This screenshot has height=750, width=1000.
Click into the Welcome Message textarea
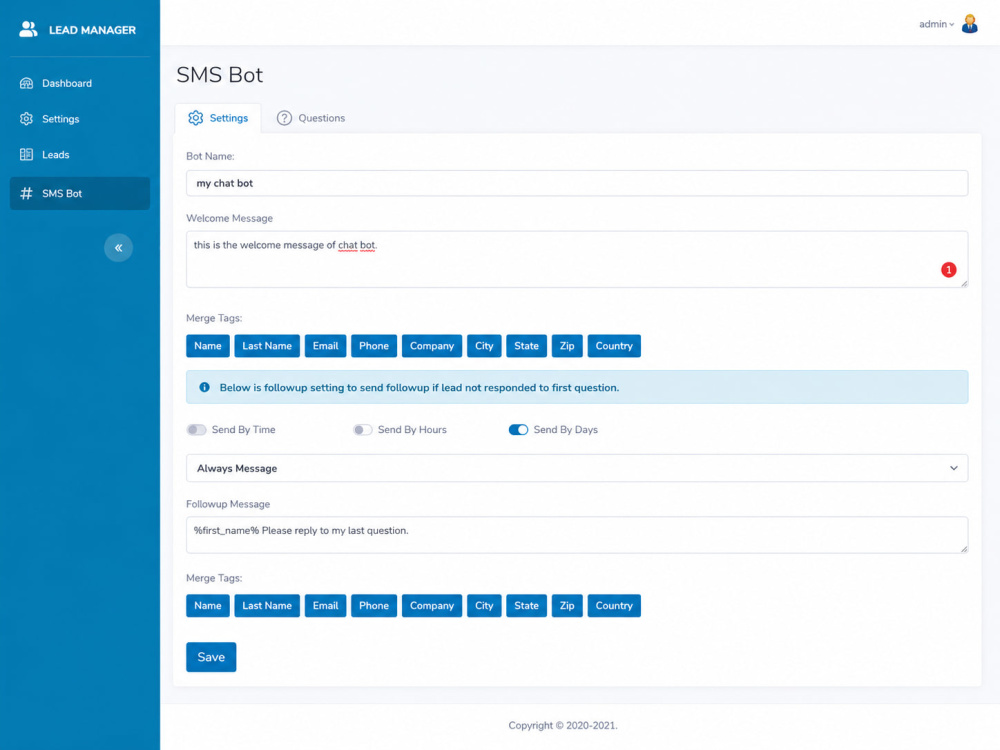coord(577,259)
